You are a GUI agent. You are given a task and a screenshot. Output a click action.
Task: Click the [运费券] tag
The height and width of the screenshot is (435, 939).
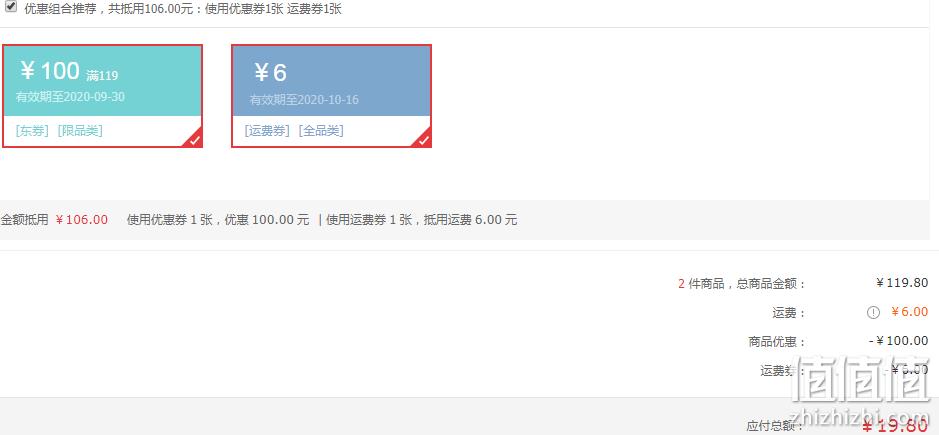(x=267, y=131)
